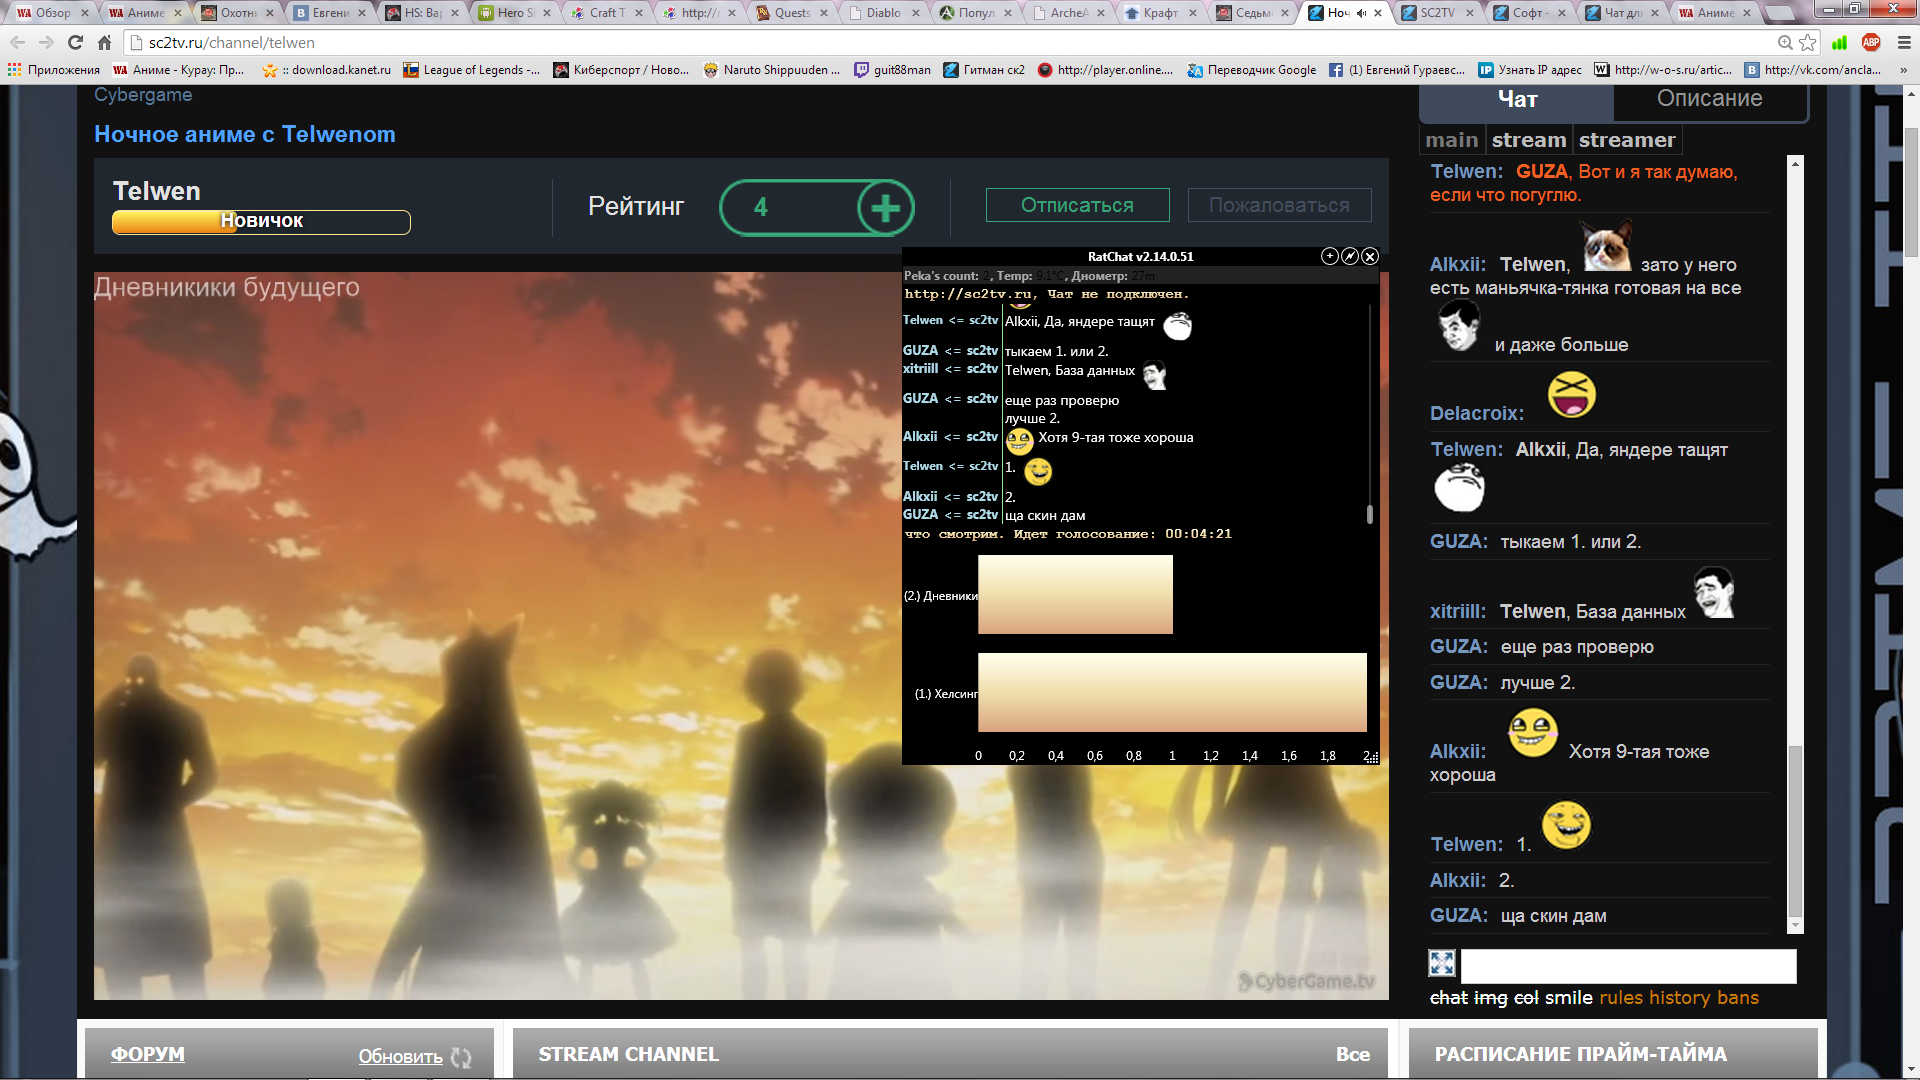Open the Приложения apps bookmark

pyautogui.click(x=54, y=70)
